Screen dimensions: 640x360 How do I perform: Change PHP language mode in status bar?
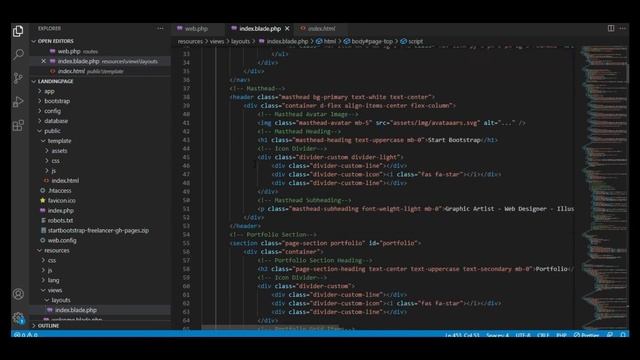[x=561, y=335]
